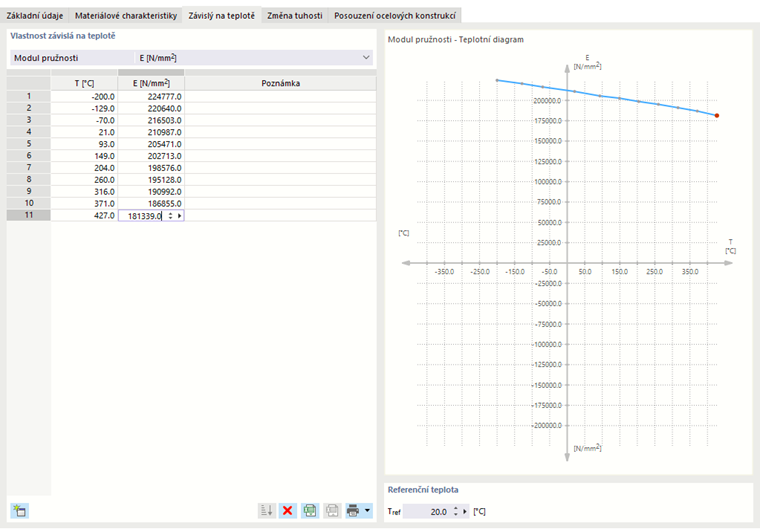
Task: Click the cell with temperature 316.0
Action: (x=84, y=192)
